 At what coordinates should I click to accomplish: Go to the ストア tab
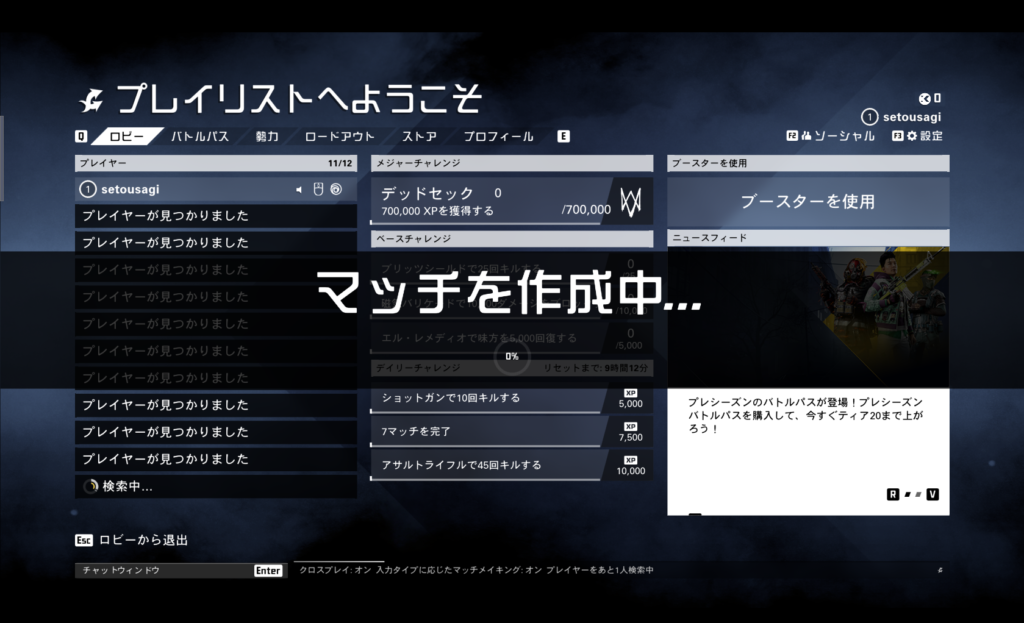pos(419,136)
